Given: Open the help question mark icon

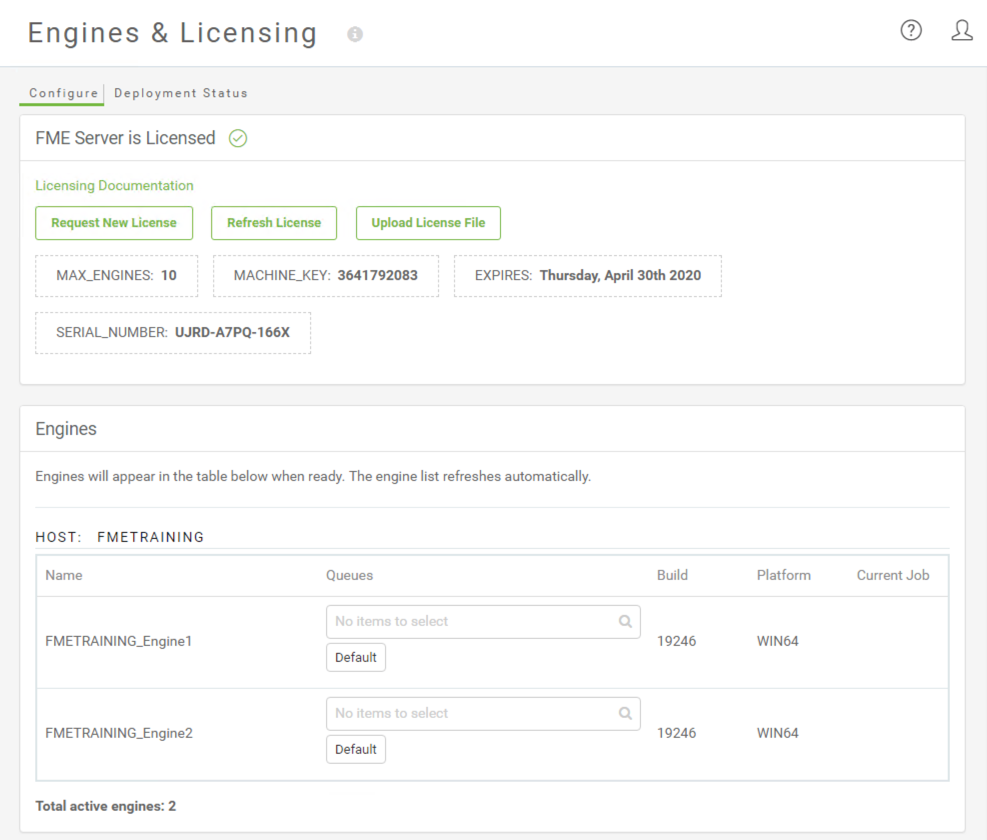Looking at the screenshot, I should [x=911, y=30].
